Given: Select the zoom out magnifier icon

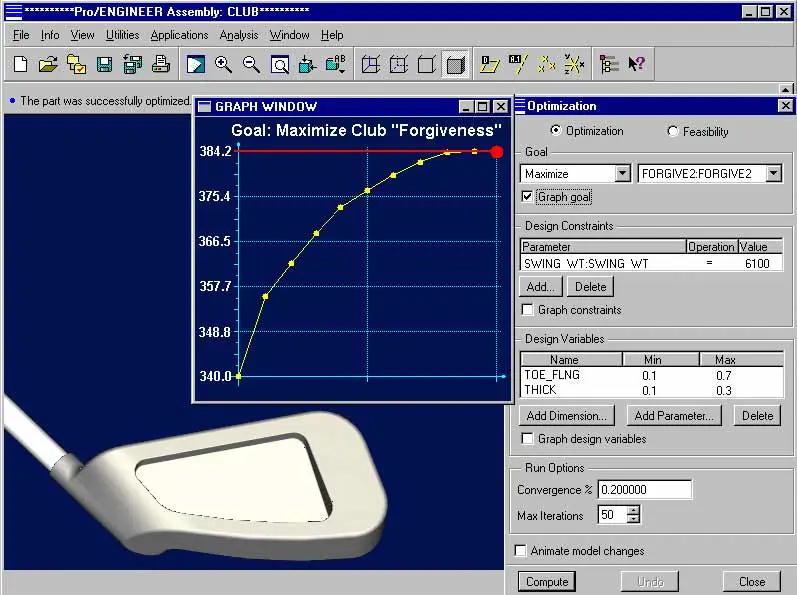Looking at the screenshot, I should (251, 65).
